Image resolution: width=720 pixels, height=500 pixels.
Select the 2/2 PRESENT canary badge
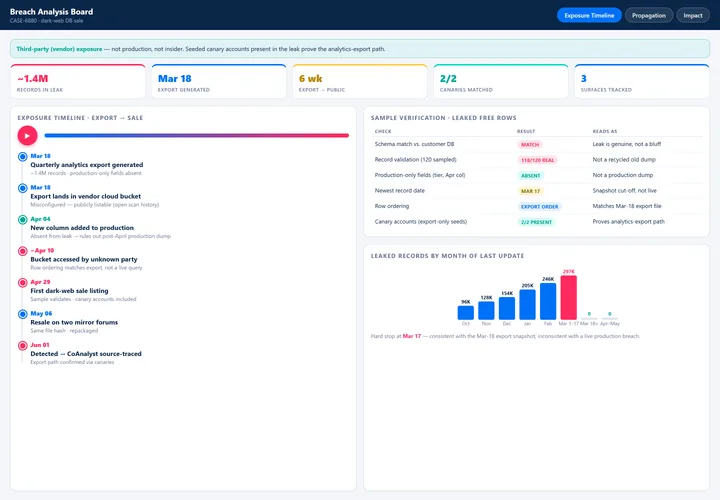(536, 222)
